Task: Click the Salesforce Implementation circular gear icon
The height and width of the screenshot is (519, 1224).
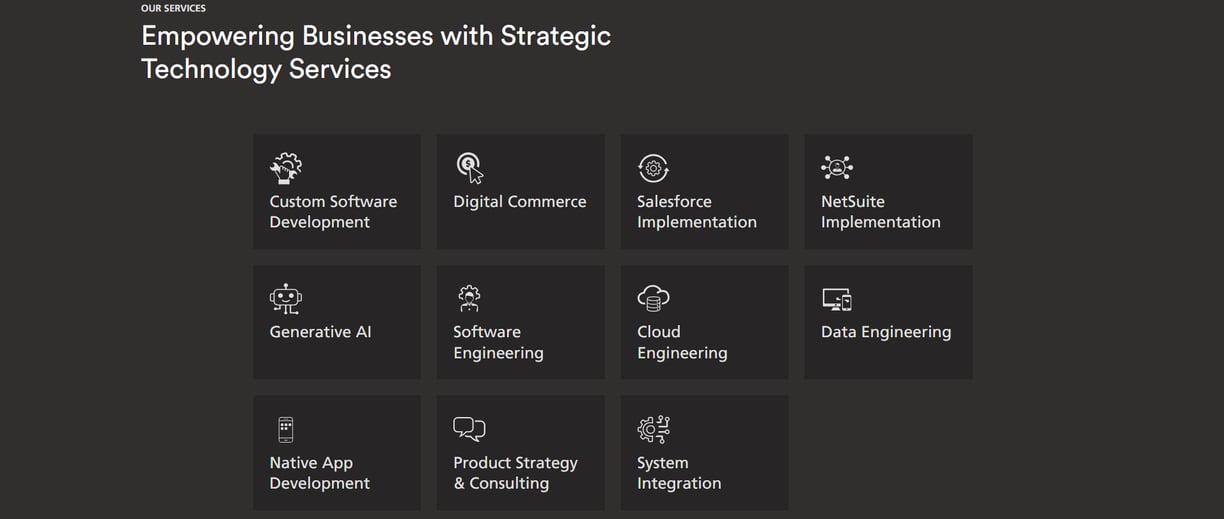Action: point(653,168)
